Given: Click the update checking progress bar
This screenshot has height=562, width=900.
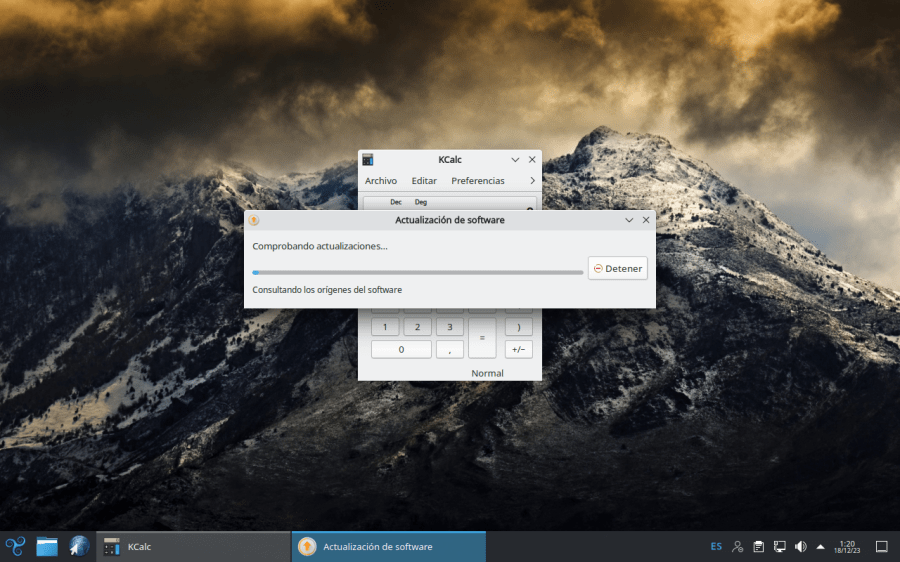Looking at the screenshot, I should pyautogui.click(x=417, y=272).
